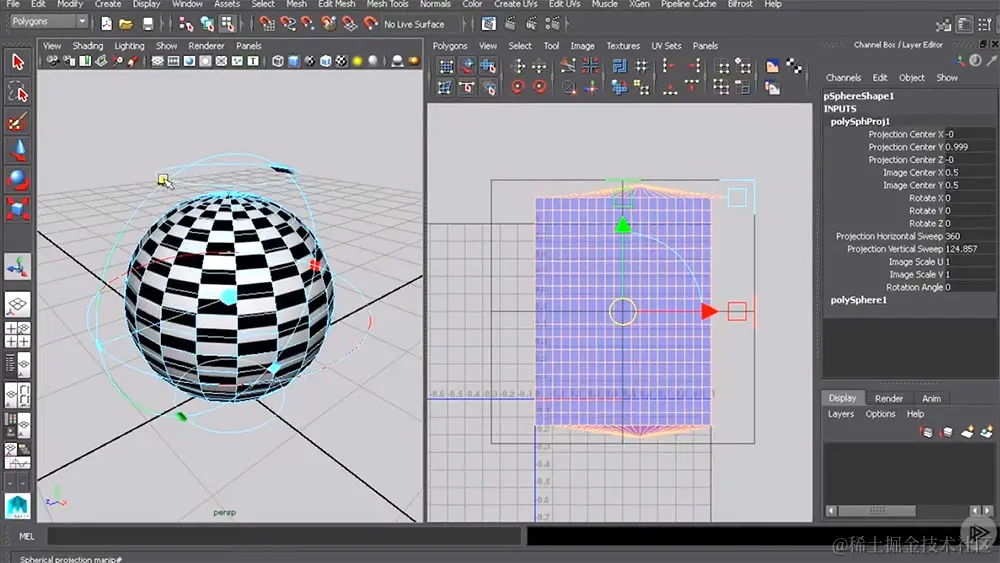Open the Polygons menu set dropdown
Image resolution: width=1000 pixels, height=563 pixels.
pyautogui.click(x=48, y=21)
